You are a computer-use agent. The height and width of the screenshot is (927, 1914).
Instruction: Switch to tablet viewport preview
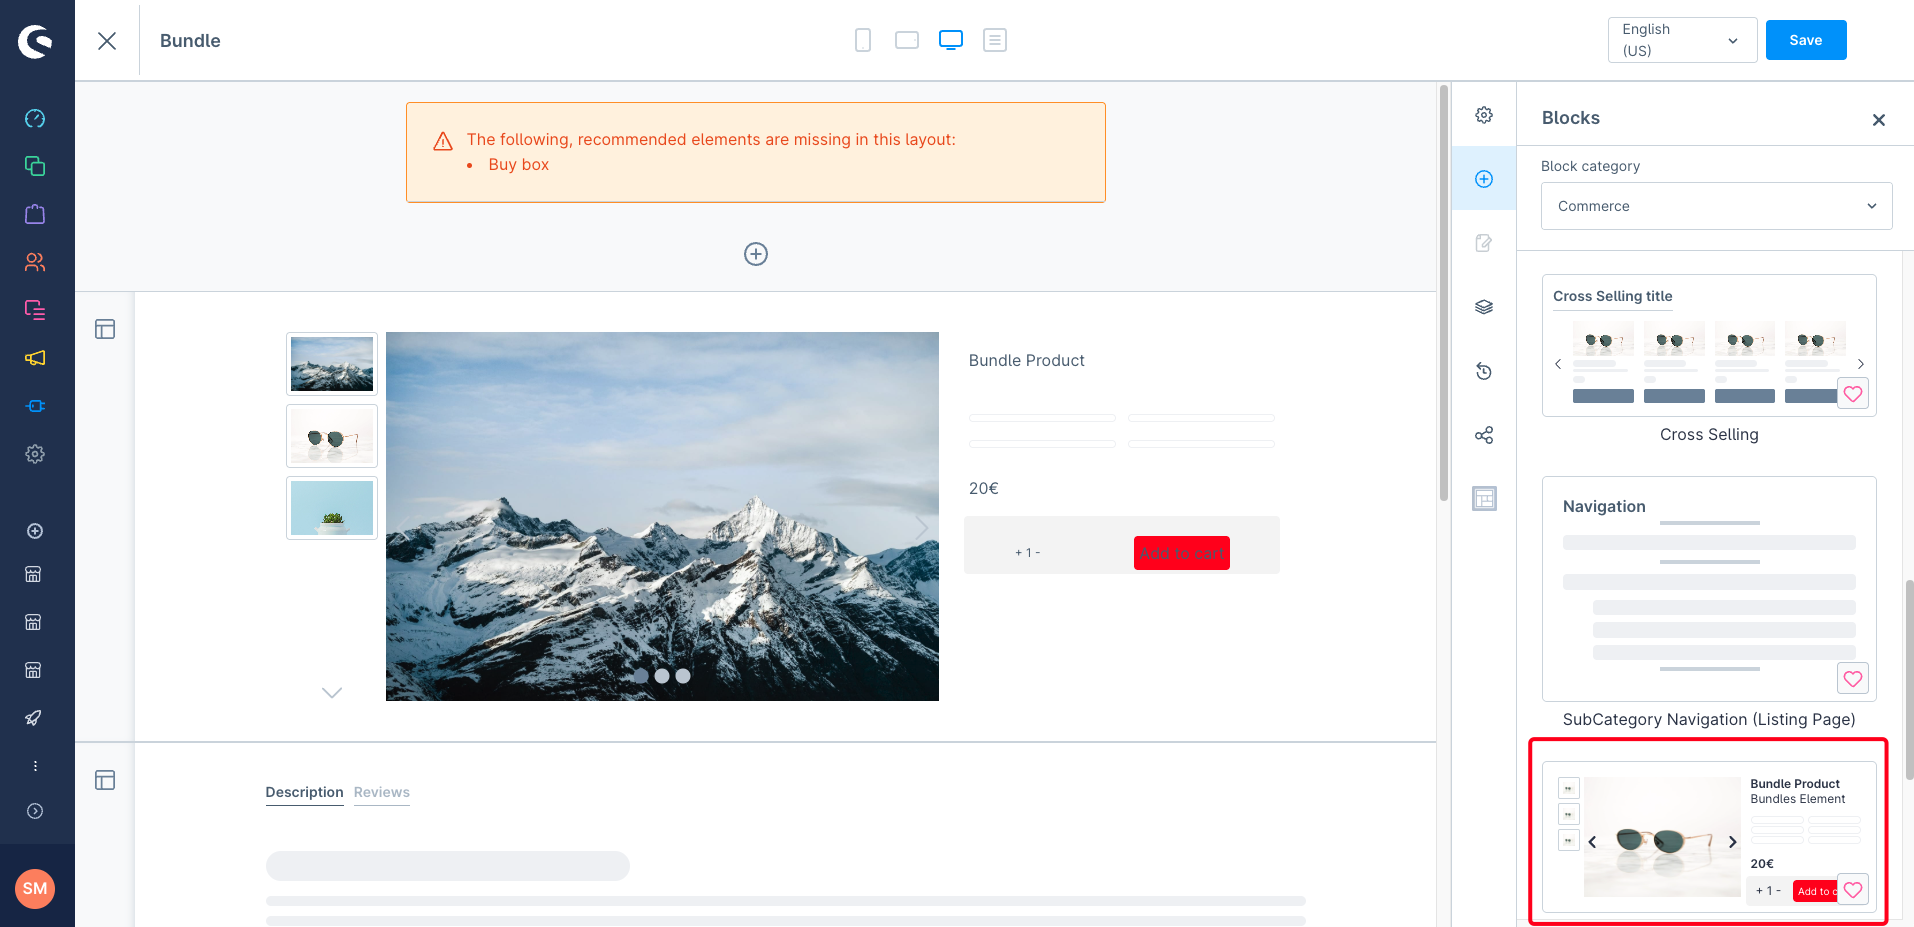click(x=907, y=40)
